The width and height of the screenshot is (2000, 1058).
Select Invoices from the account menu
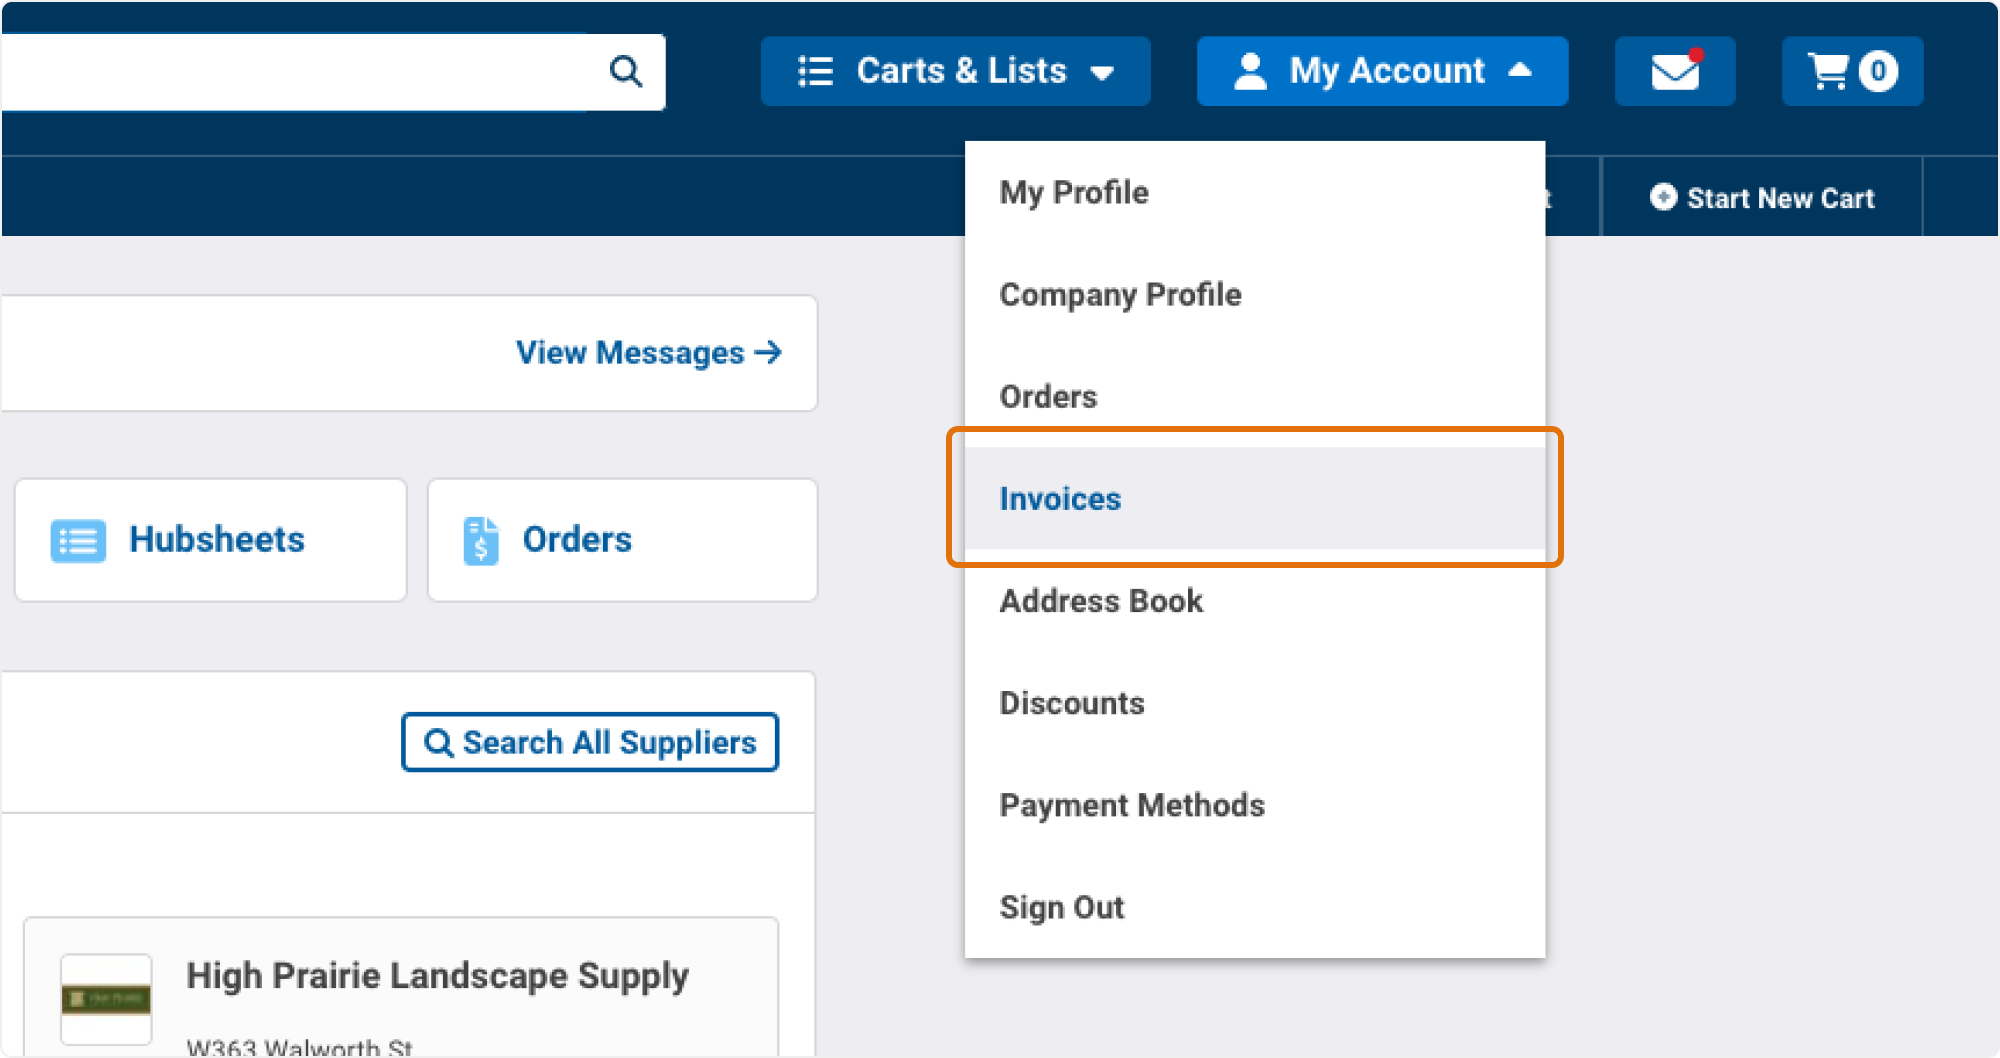1060,498
